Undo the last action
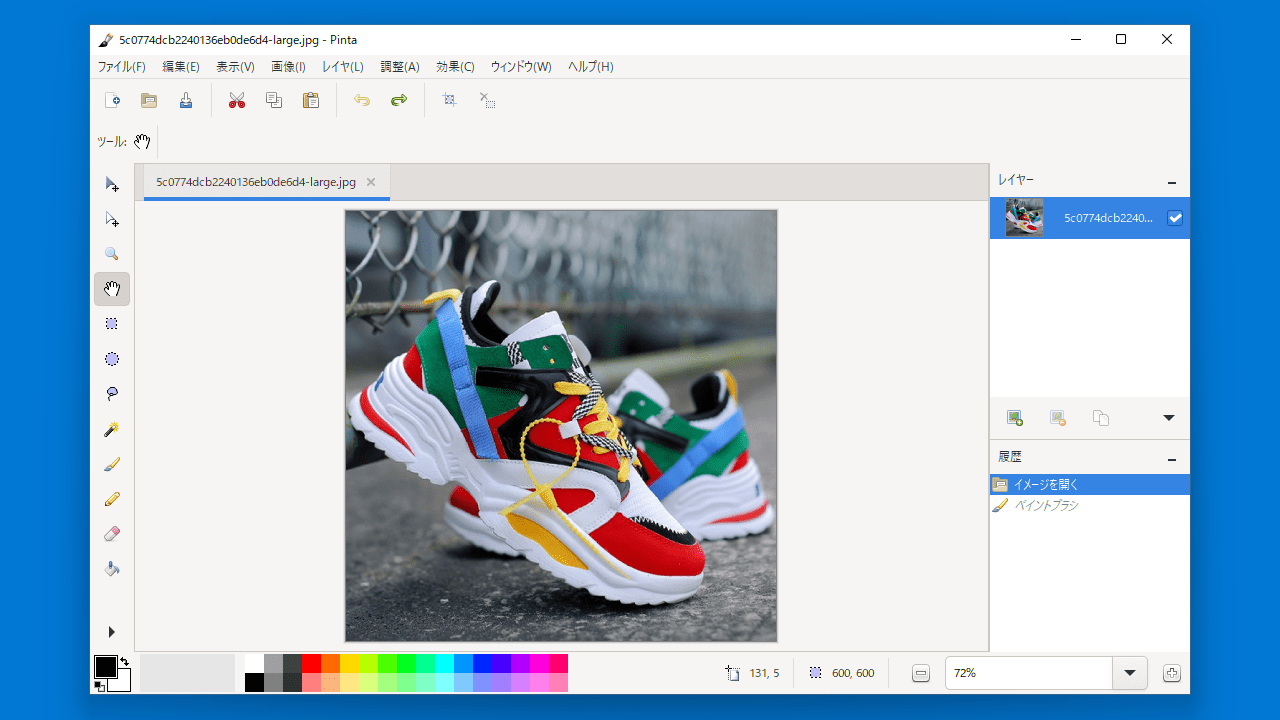 362,100
